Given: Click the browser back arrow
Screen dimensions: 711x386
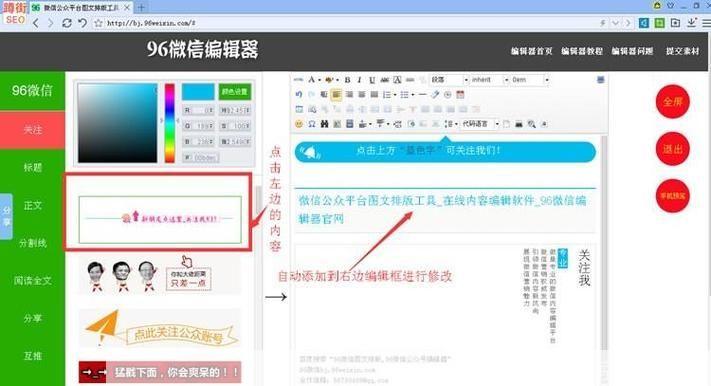Looking at the screenshot, I should (36, 23).
